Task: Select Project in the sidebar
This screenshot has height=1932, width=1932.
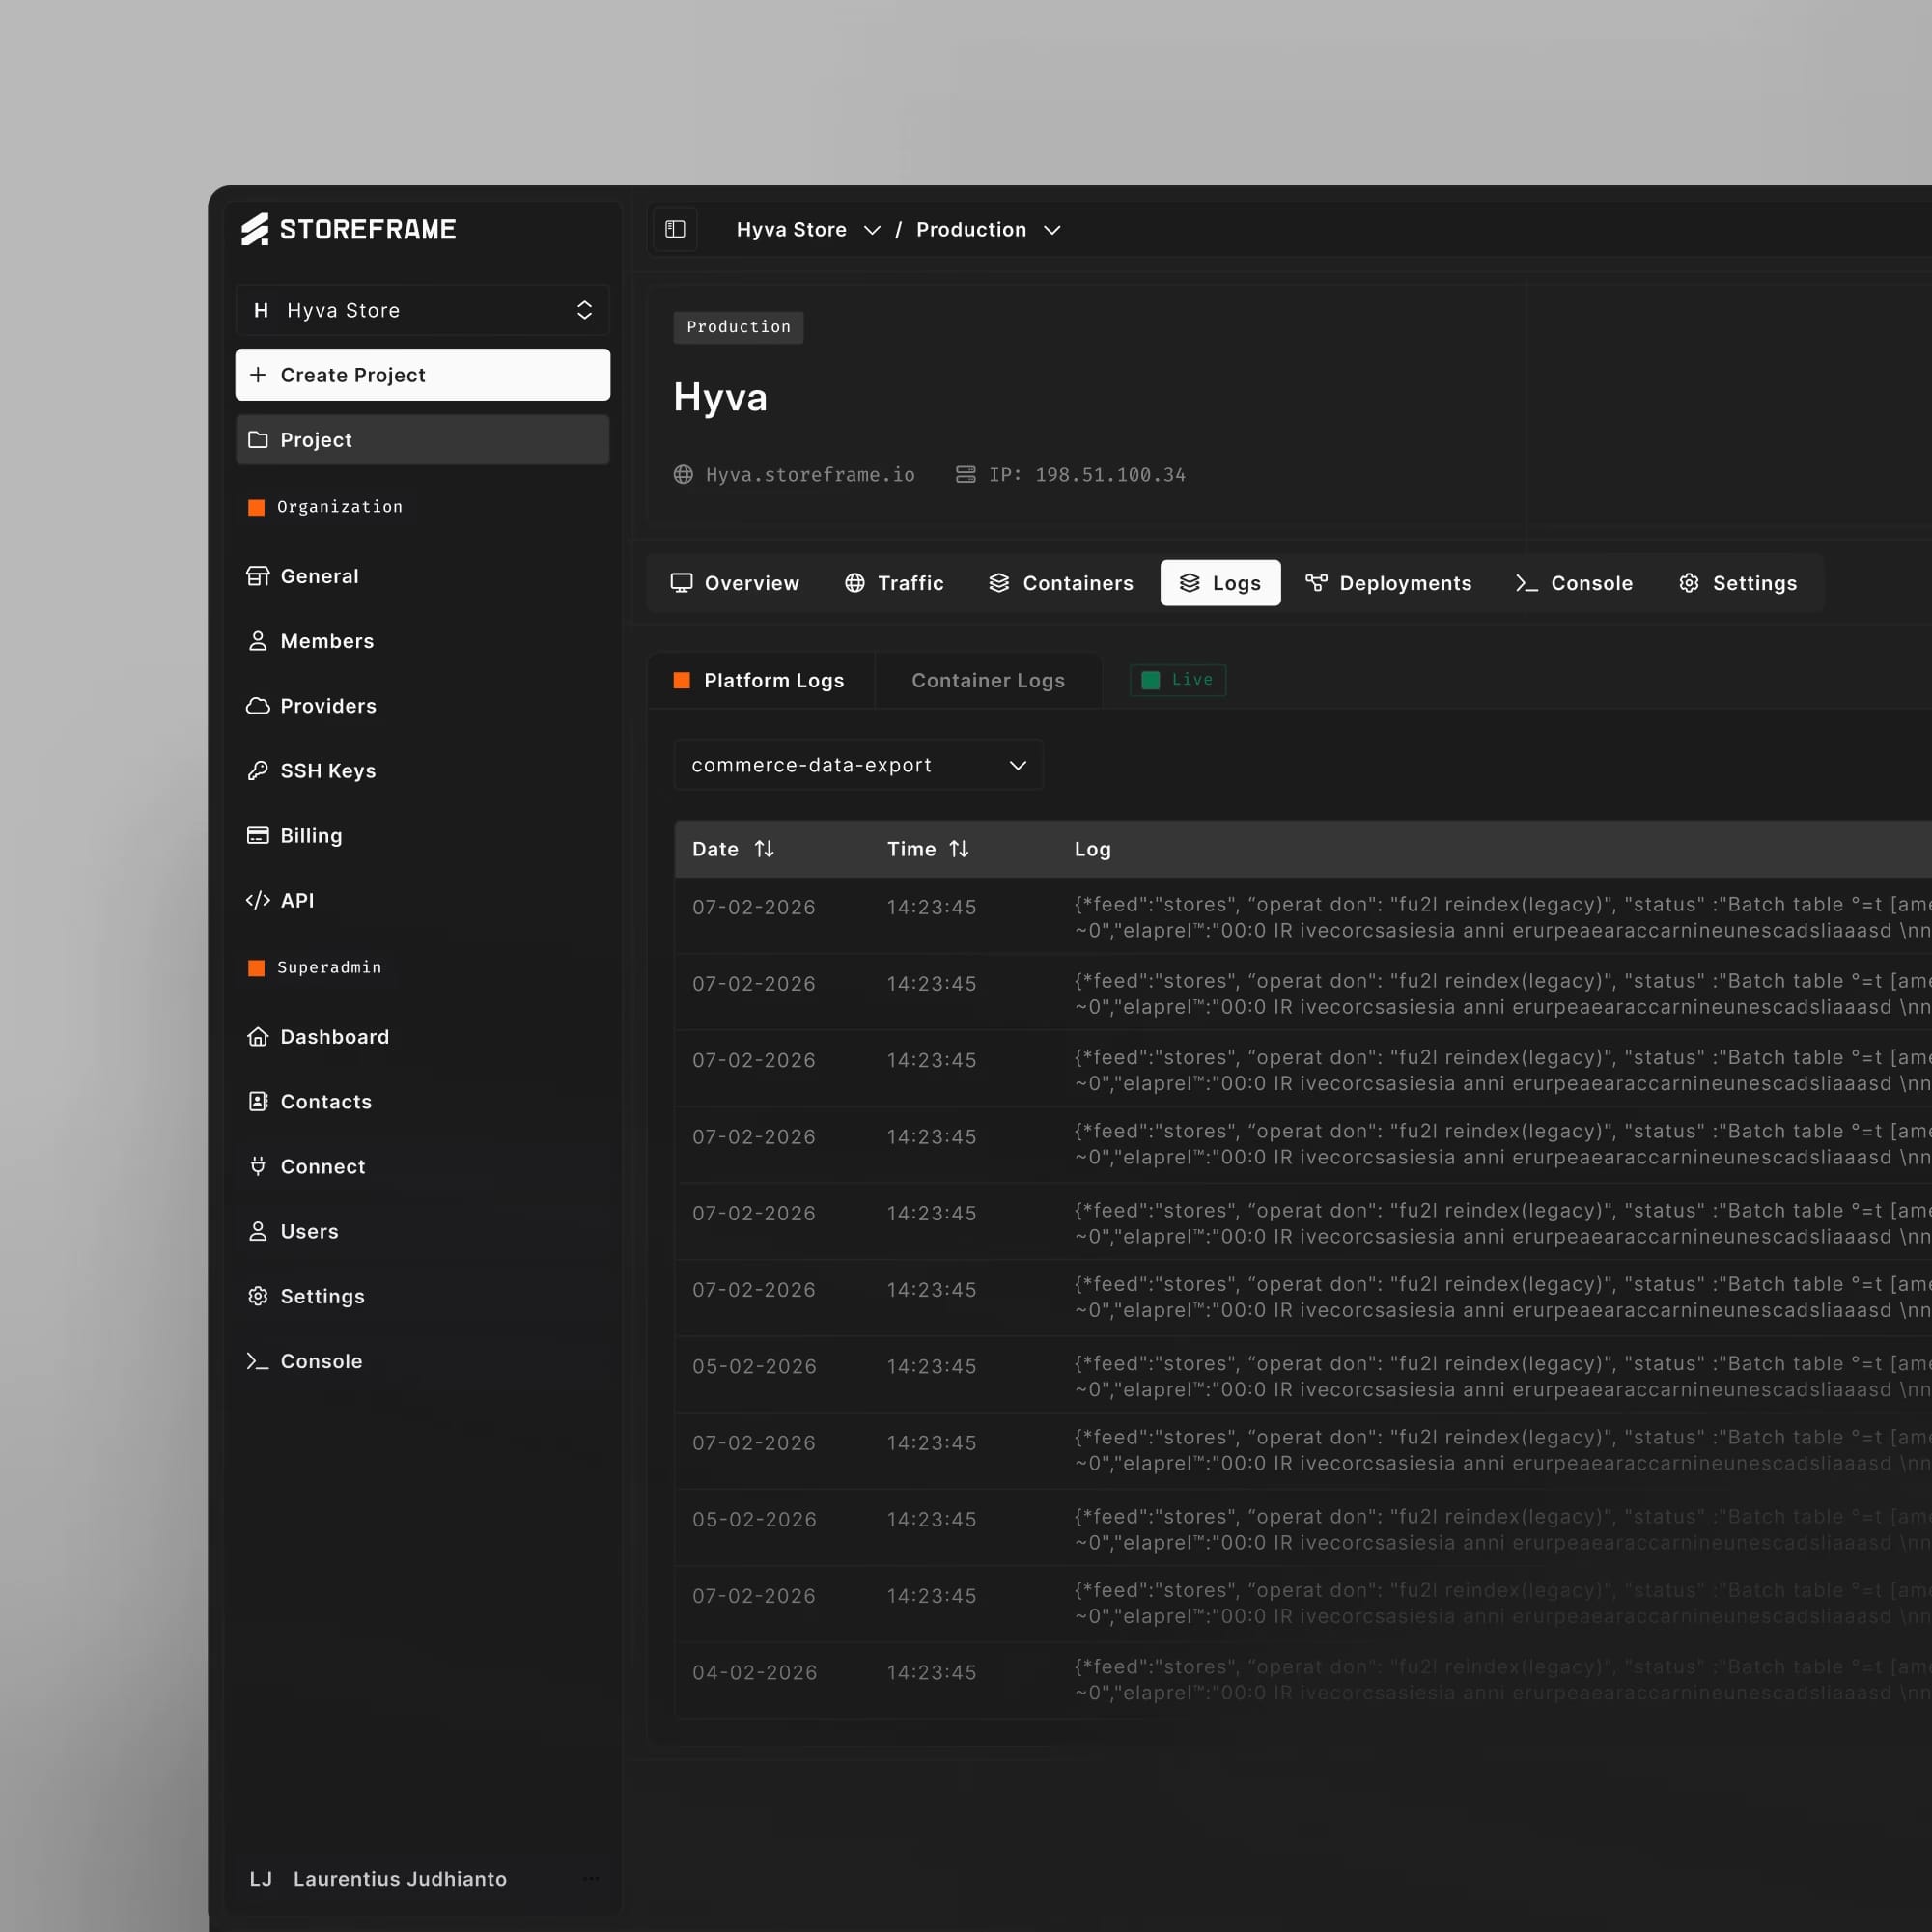Action: 422,440
